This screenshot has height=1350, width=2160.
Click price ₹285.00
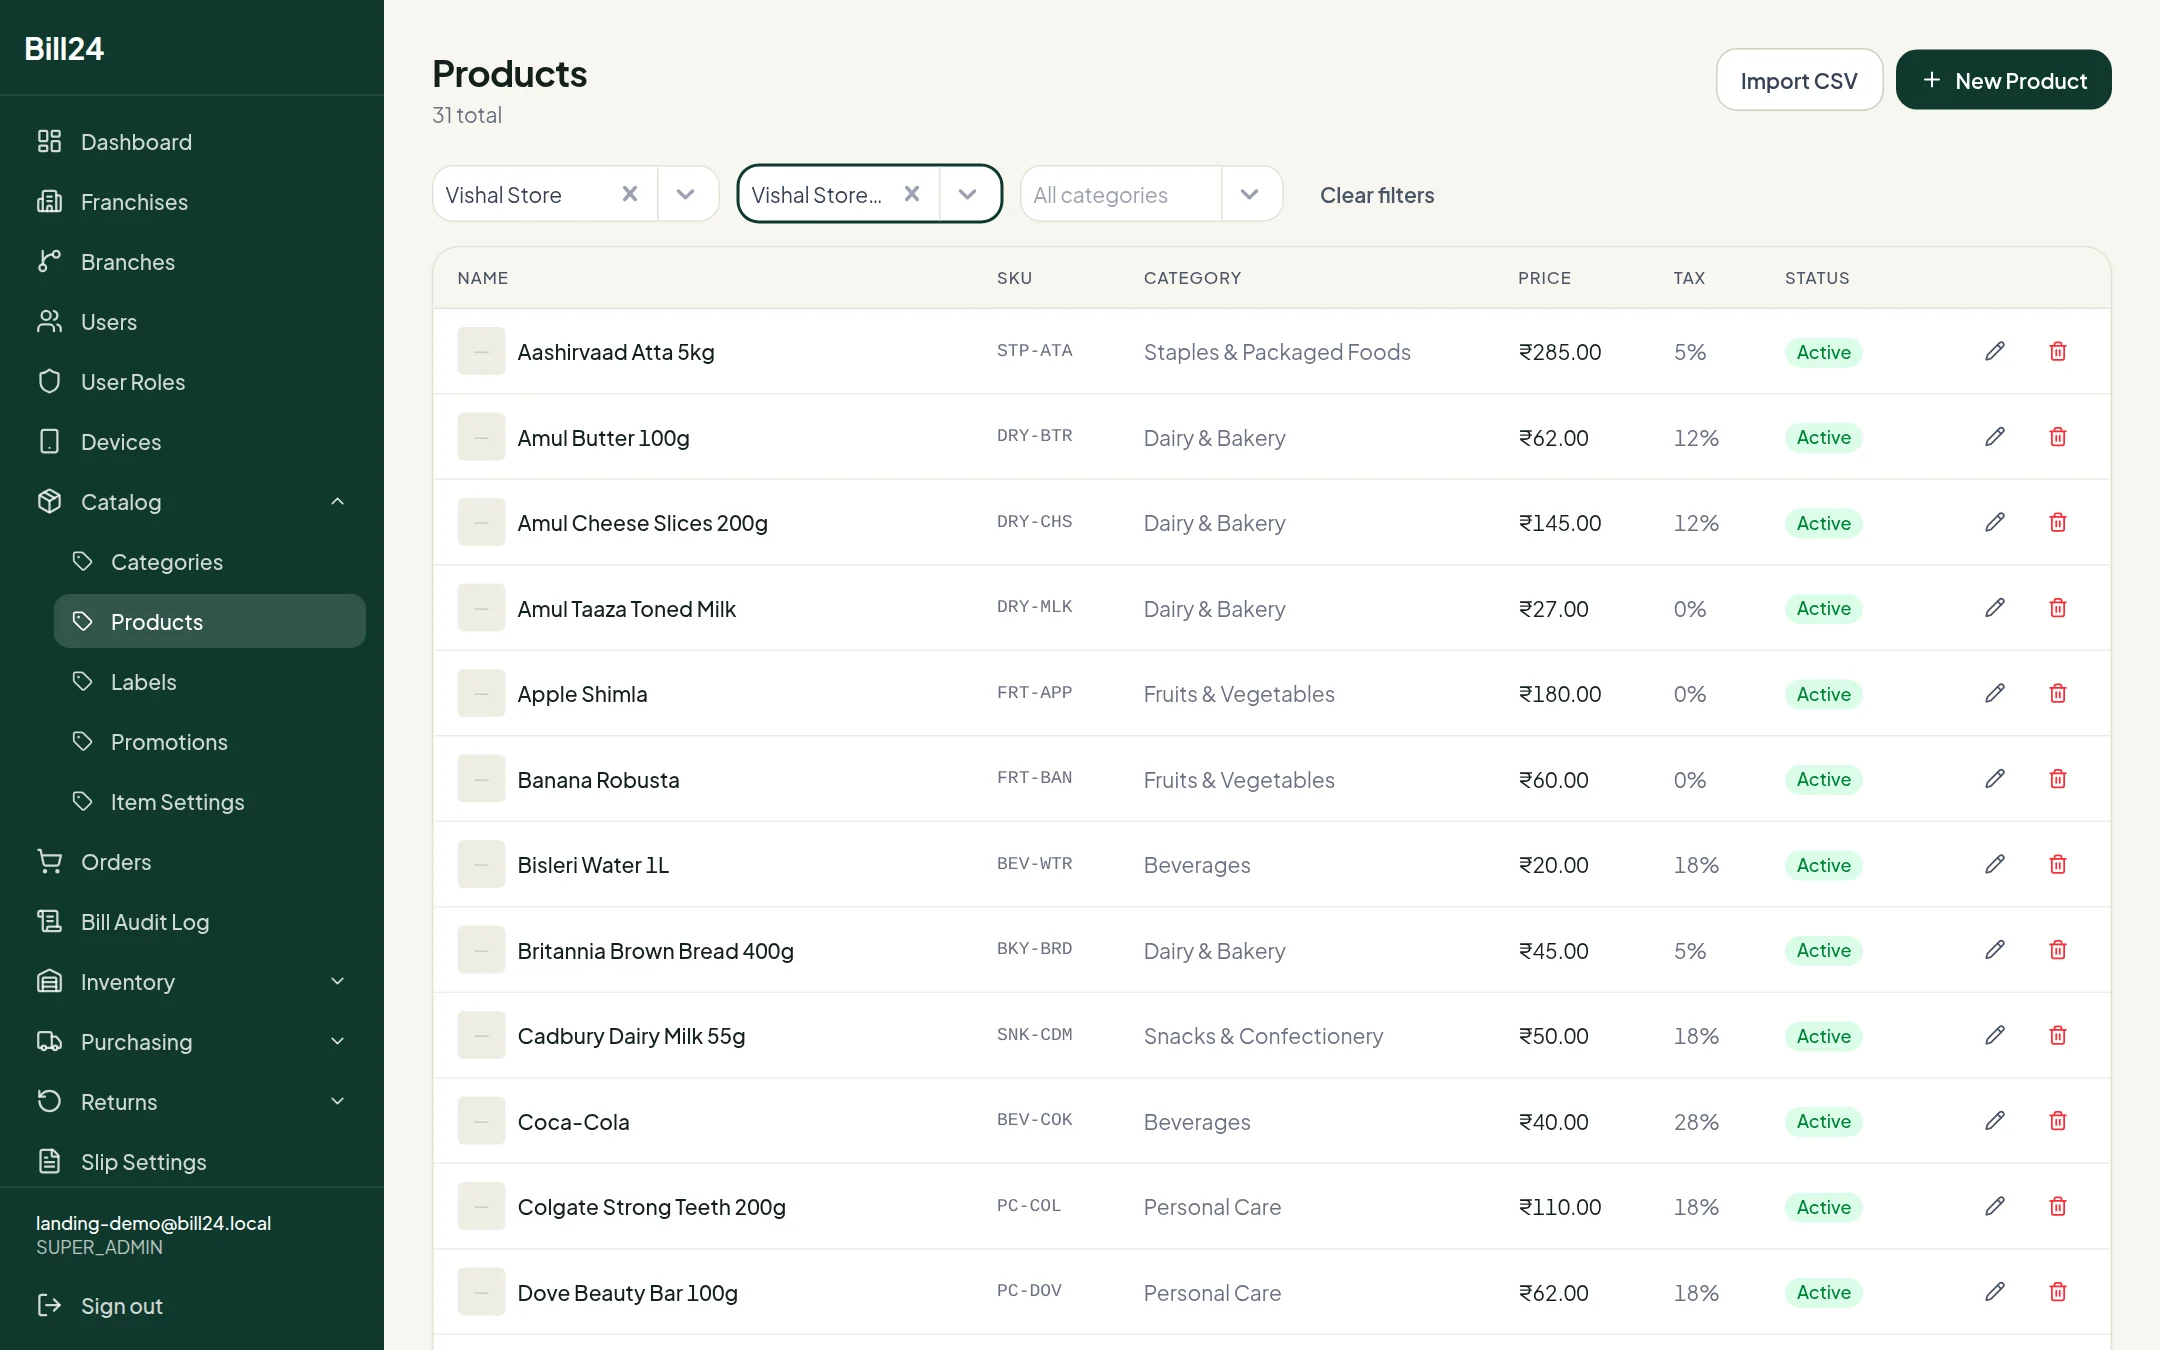point(1560,352)
